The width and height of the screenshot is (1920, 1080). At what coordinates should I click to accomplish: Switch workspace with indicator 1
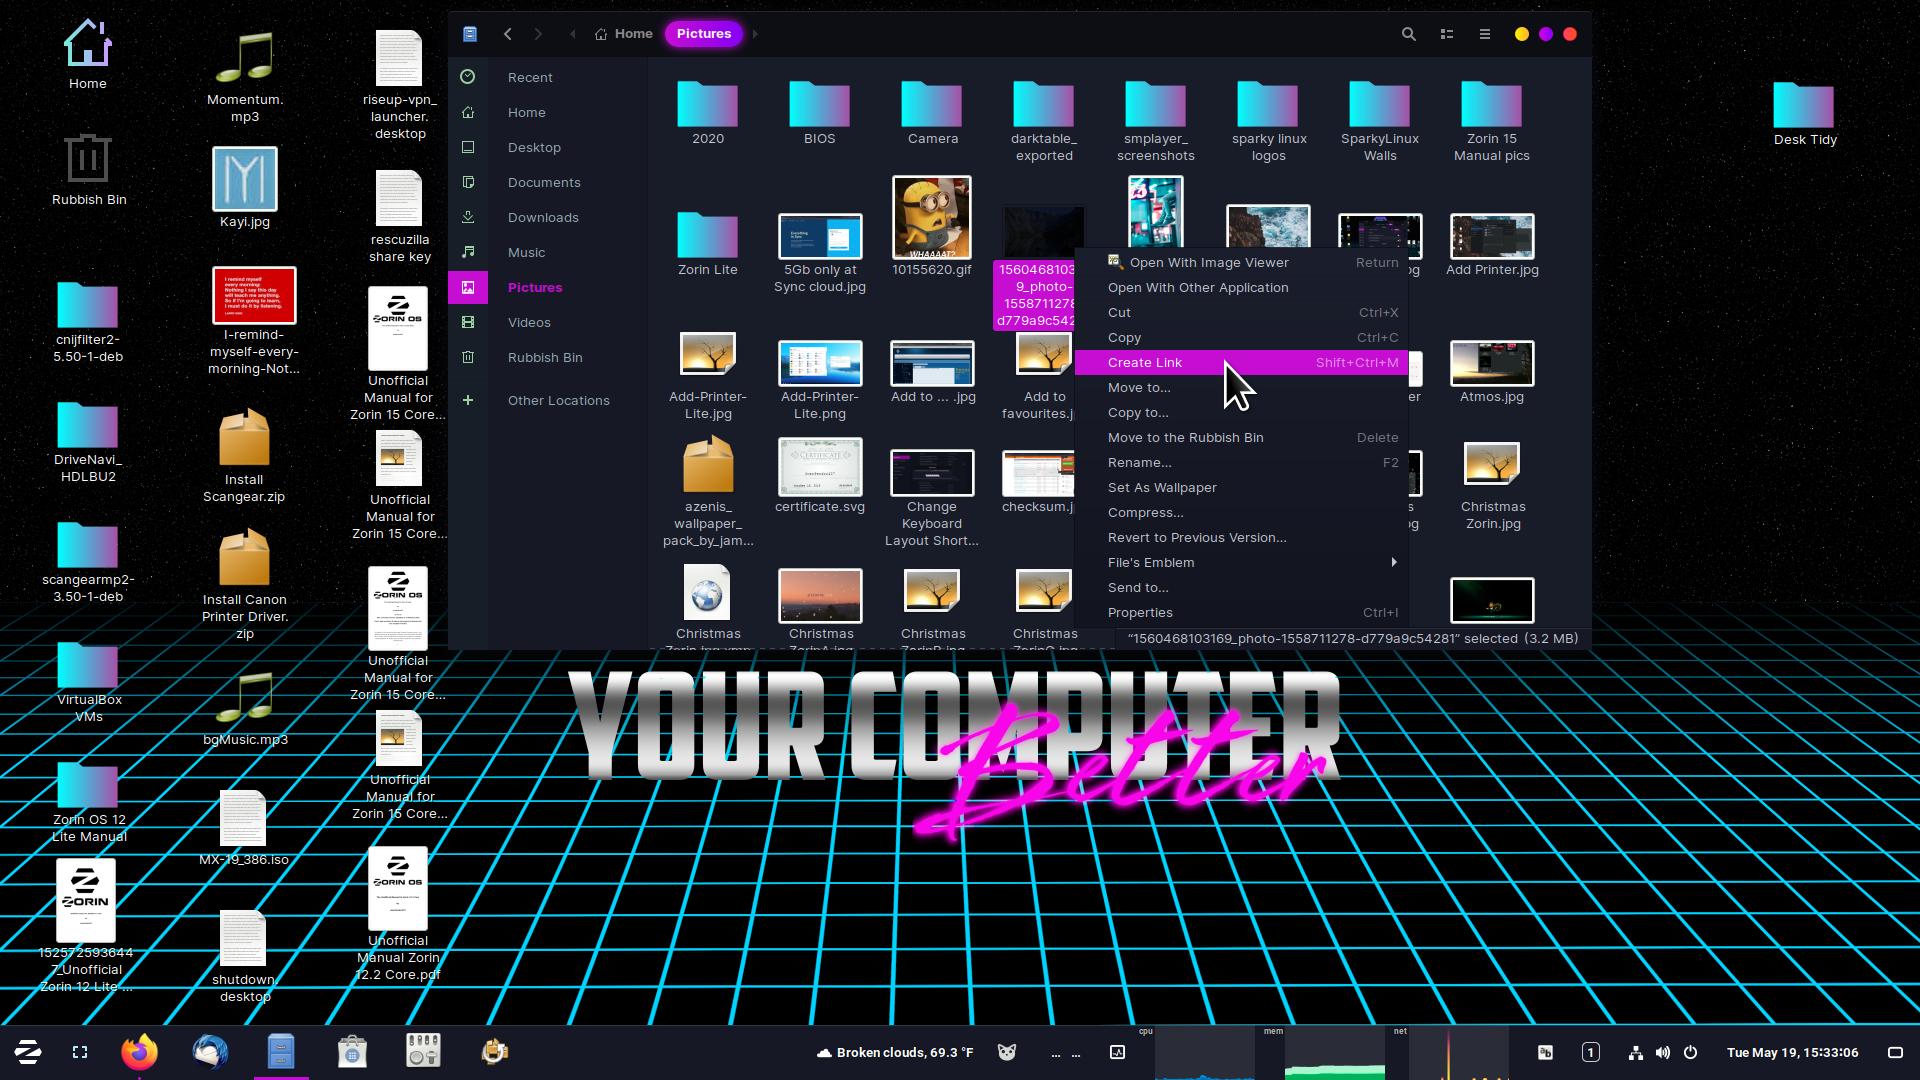[x=1590, y=1052]
